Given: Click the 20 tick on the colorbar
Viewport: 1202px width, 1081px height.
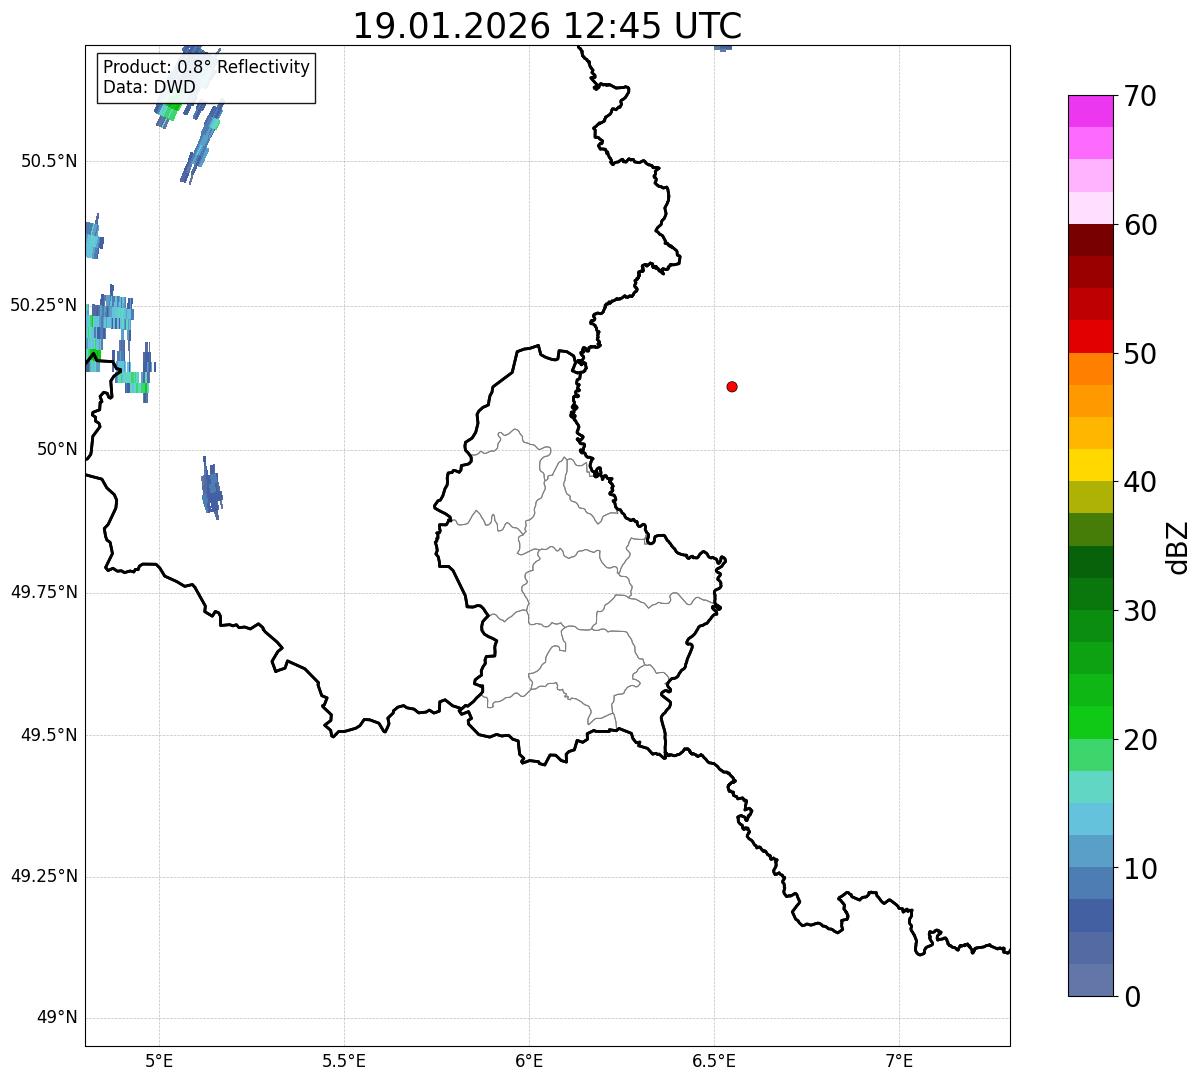Looking at the screenshot, I should pyautogui.click(x=1140, y=740).
